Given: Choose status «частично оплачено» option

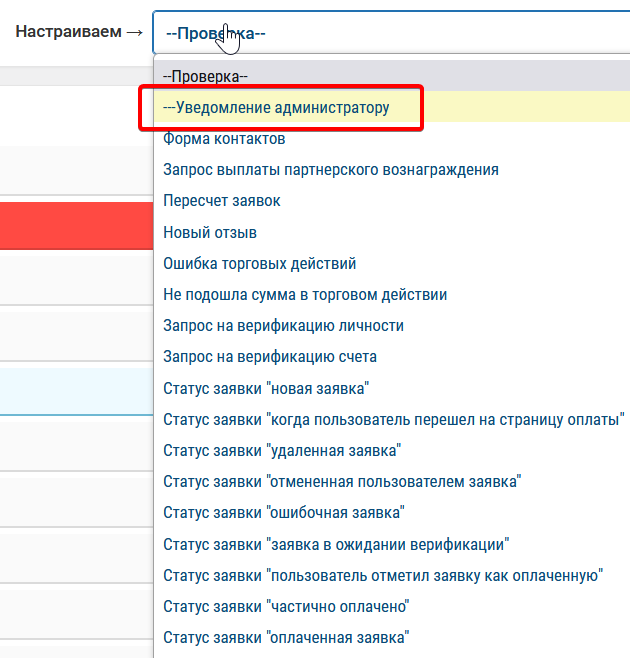Looking at the screenshot, I should 287,606.
